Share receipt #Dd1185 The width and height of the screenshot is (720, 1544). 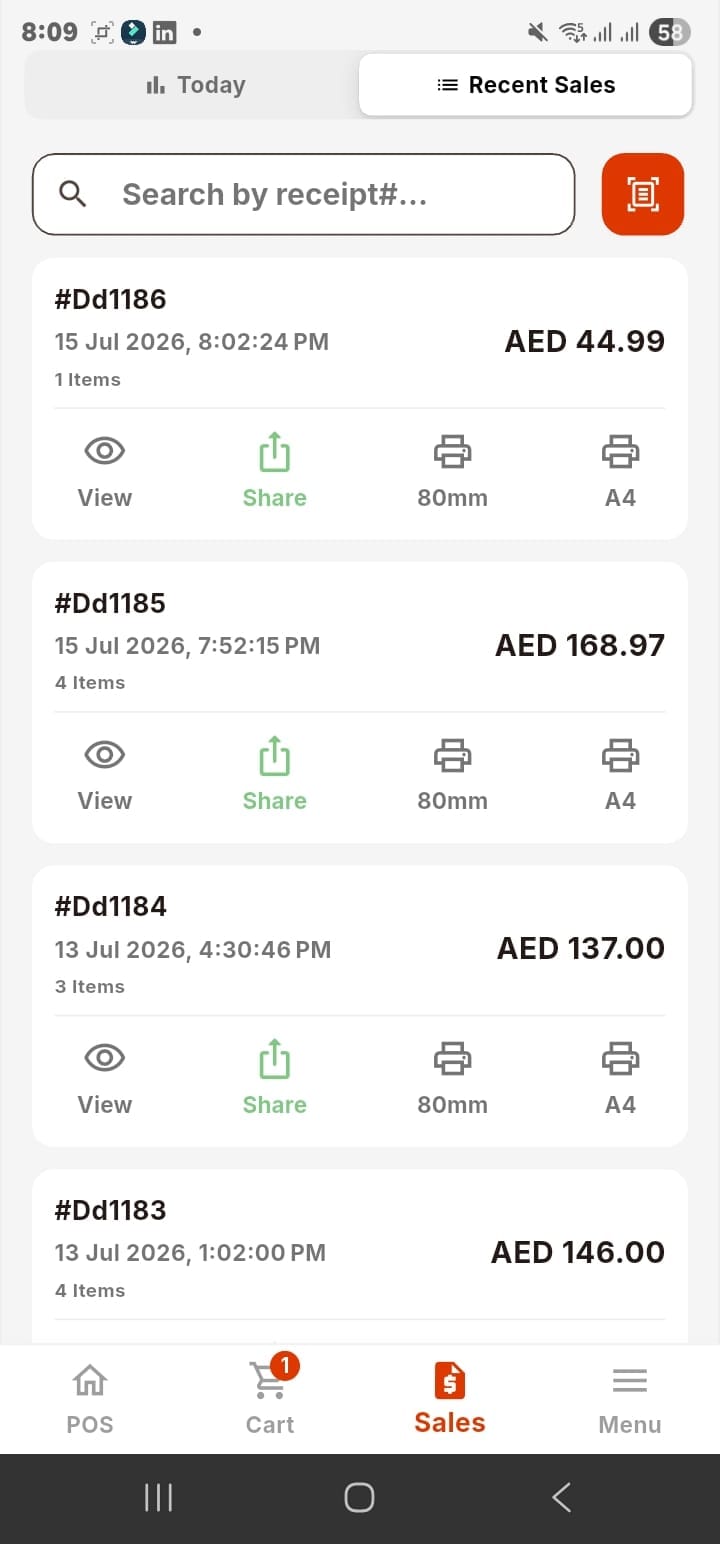(274, 774)
